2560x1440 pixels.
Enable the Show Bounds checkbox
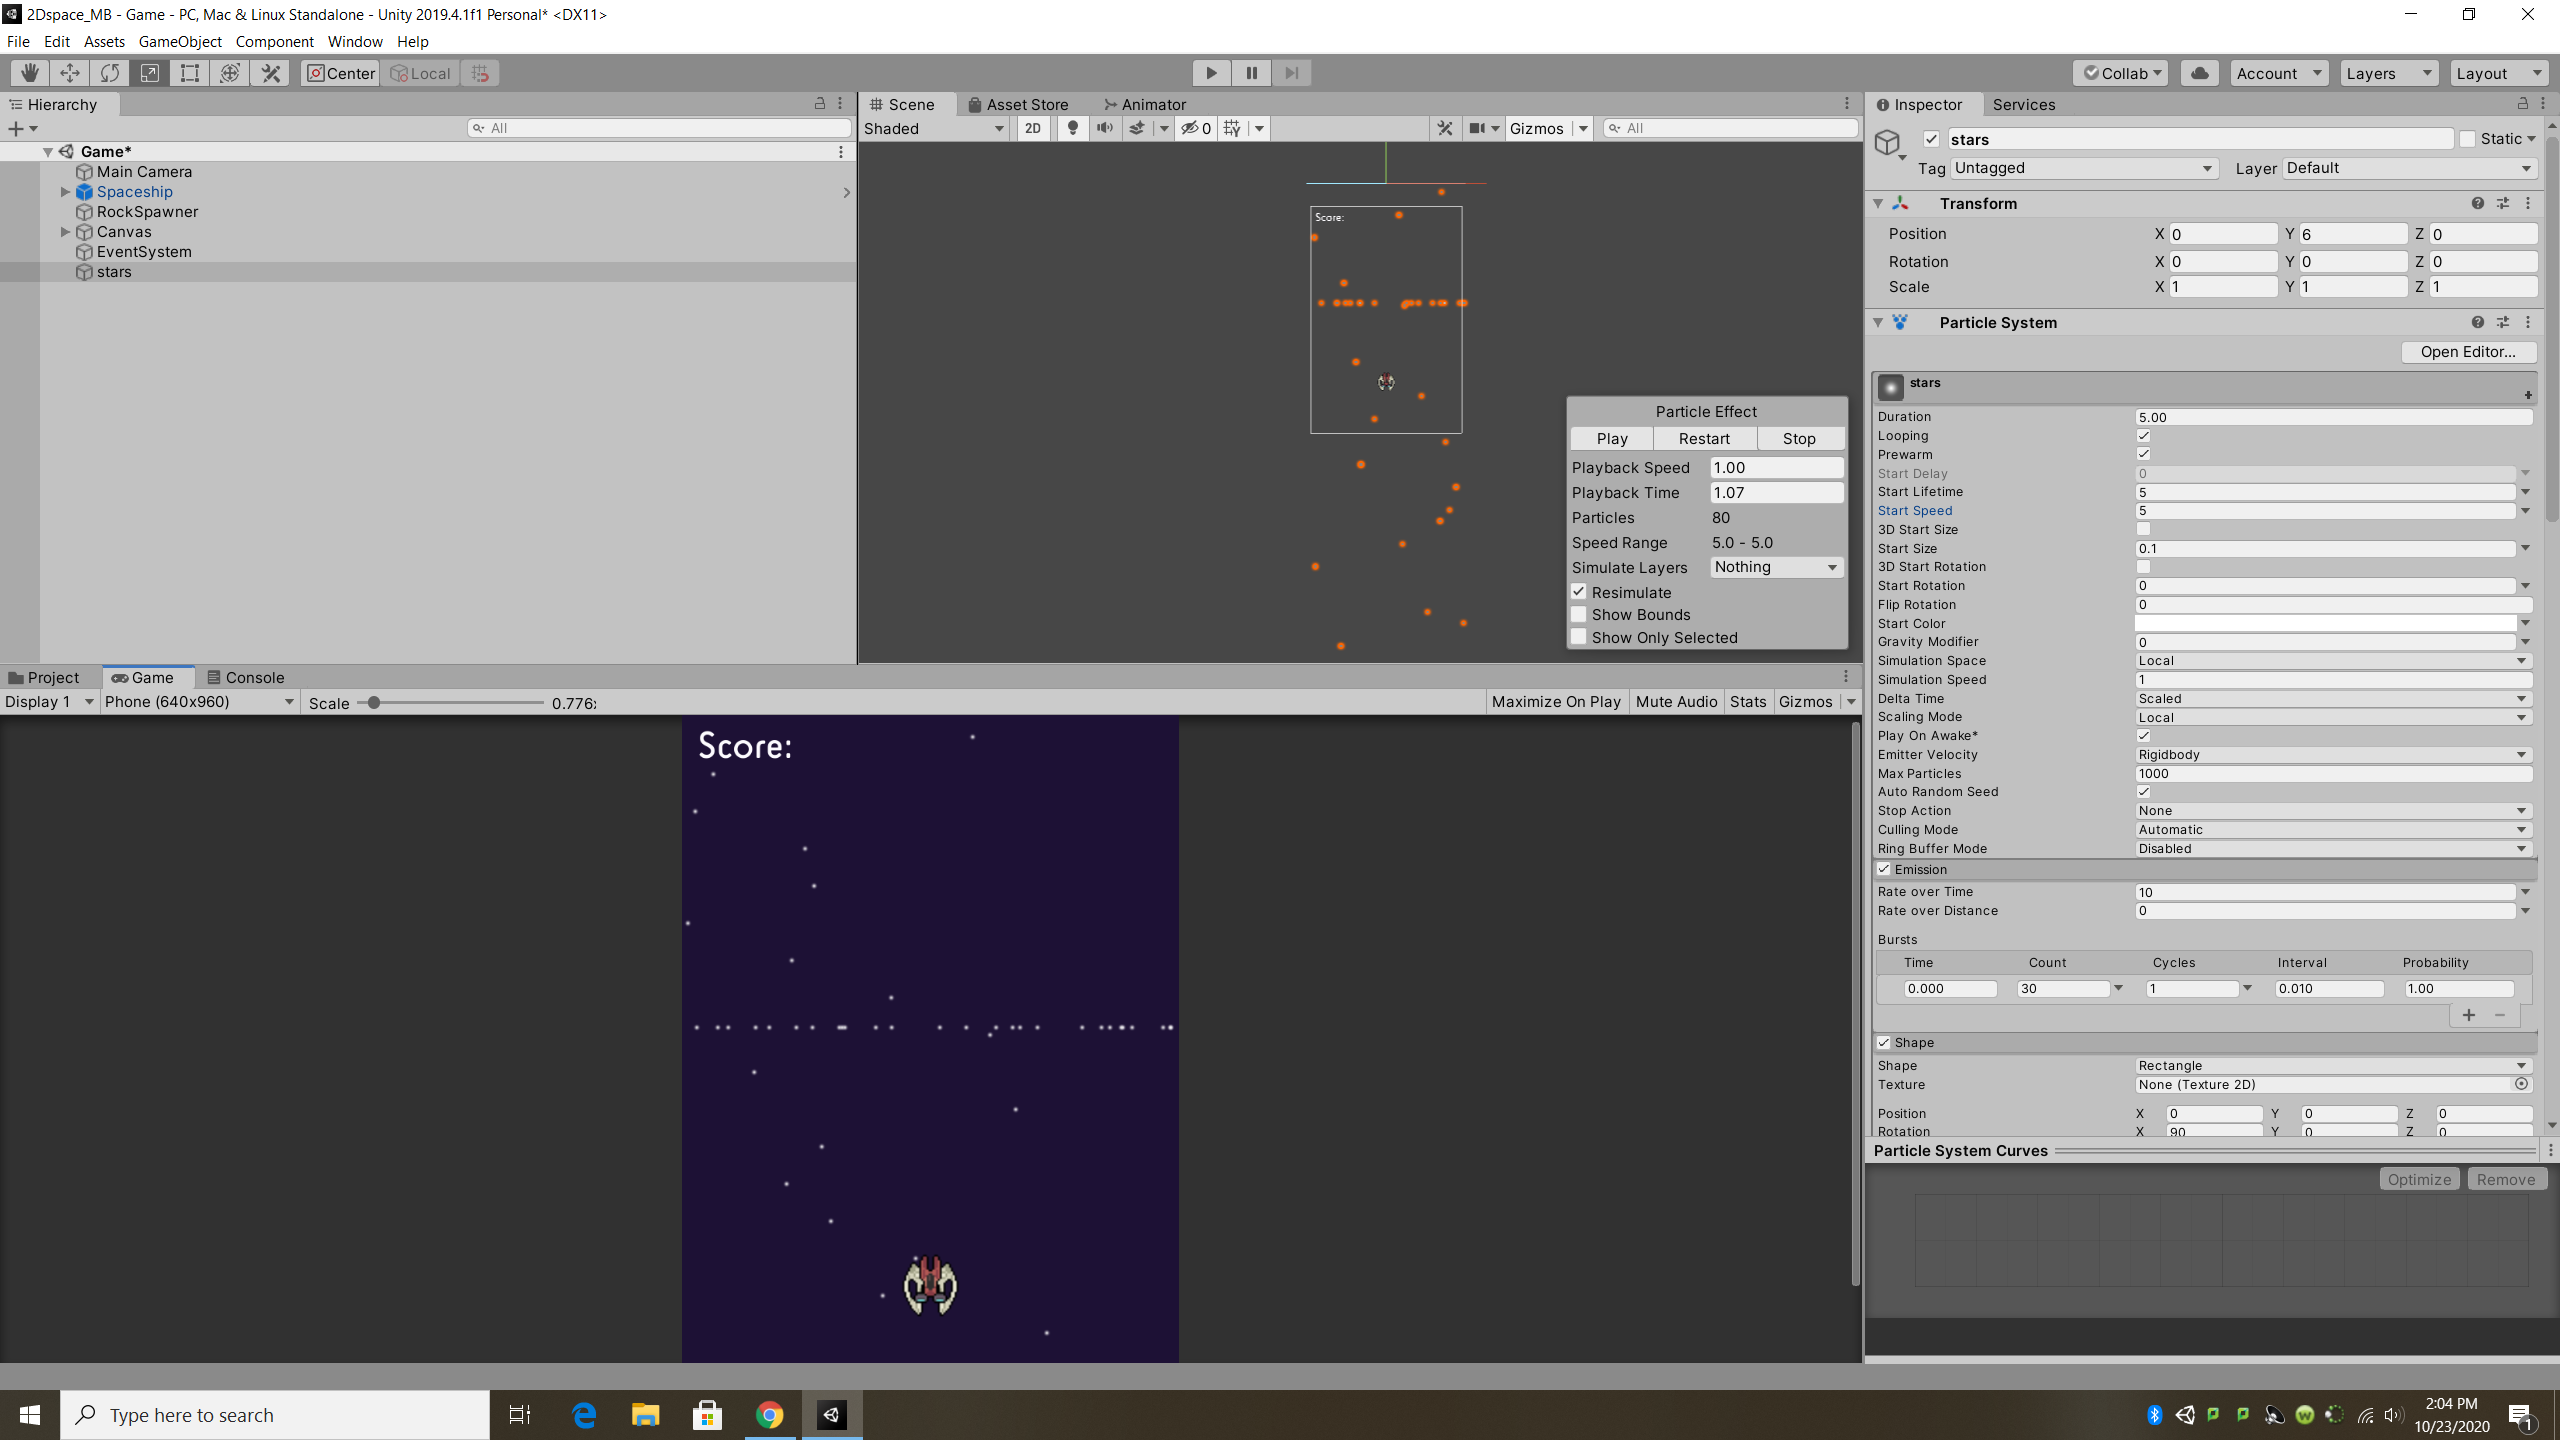pyautogui.click(x=1579, y=615)
